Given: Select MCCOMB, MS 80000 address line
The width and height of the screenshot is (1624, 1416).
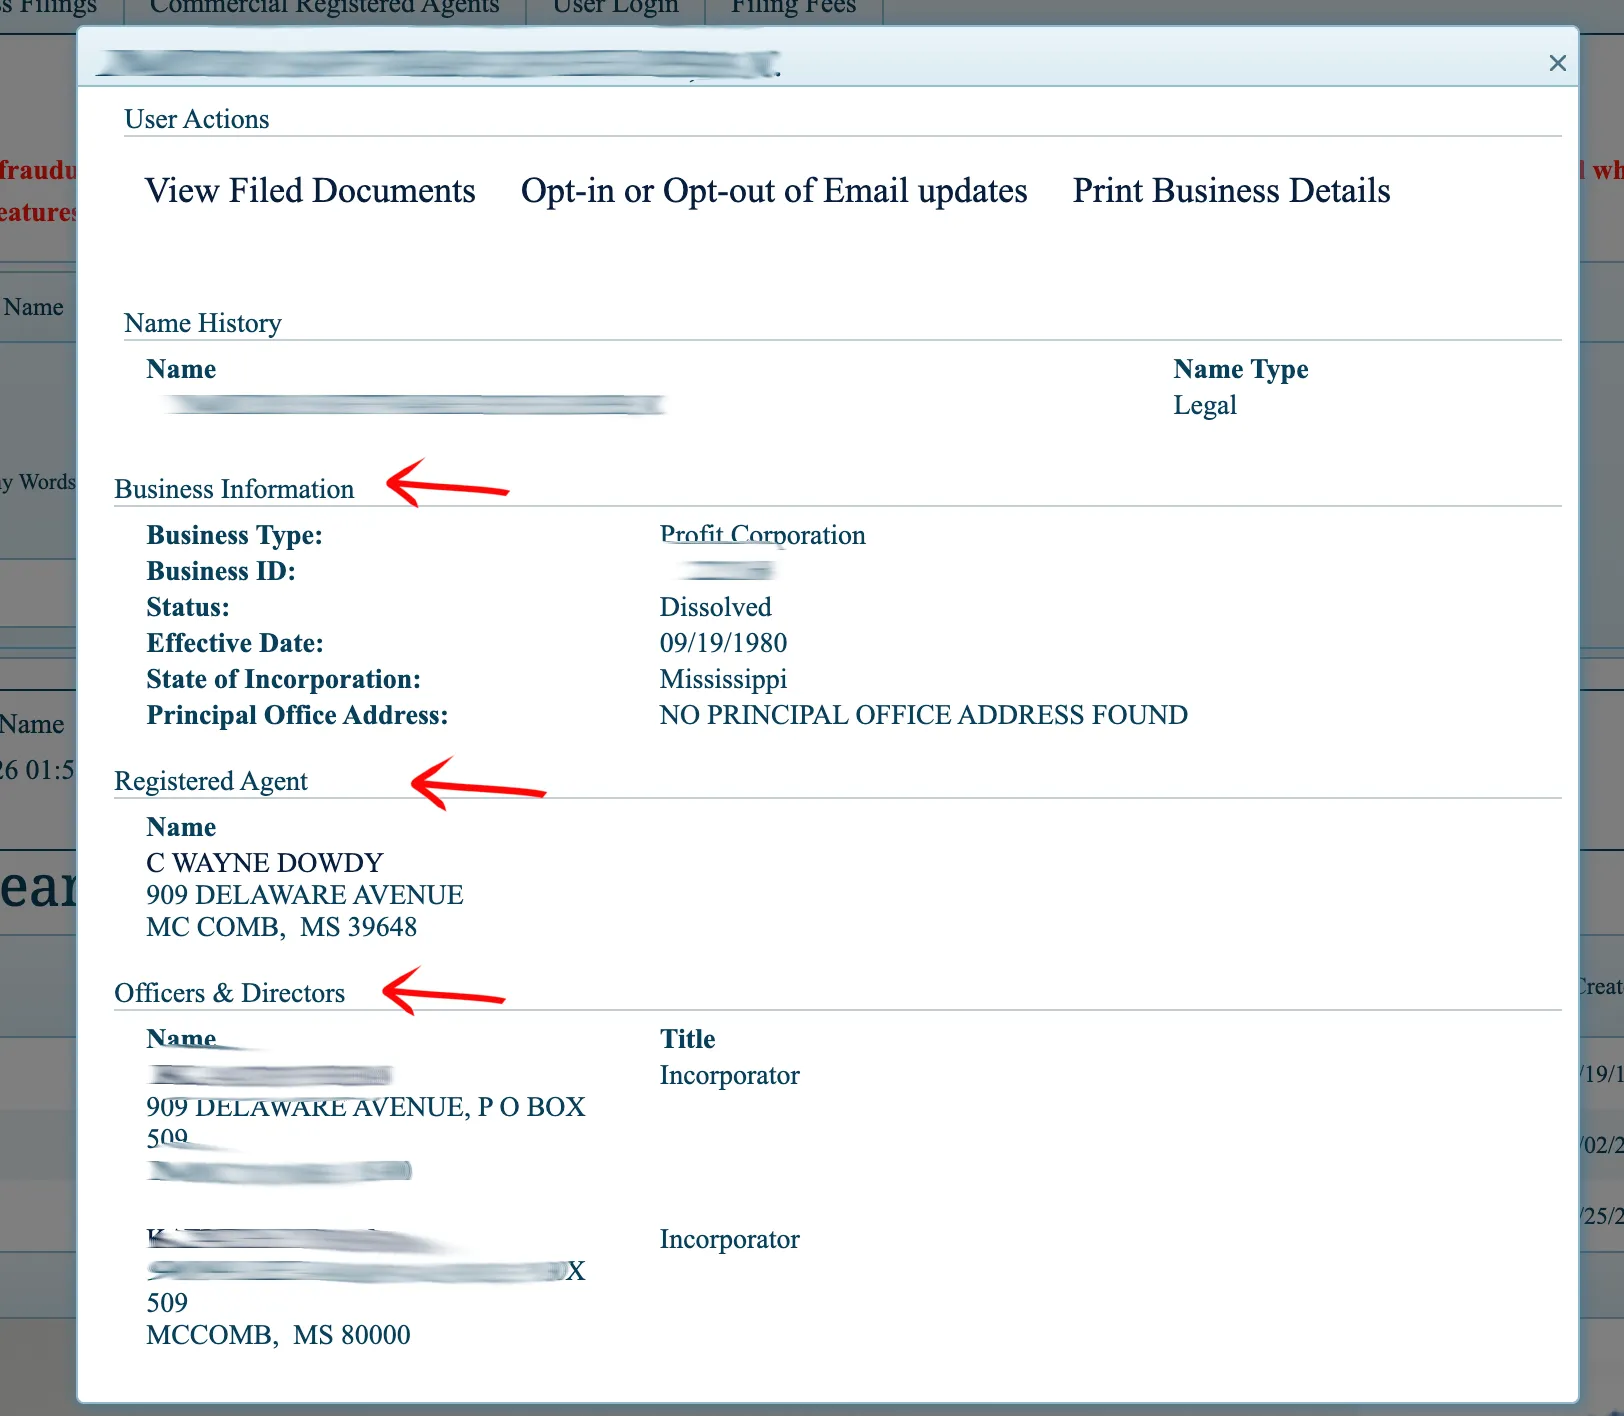Looking at the screenshot, I should [x=278, y=1335].
